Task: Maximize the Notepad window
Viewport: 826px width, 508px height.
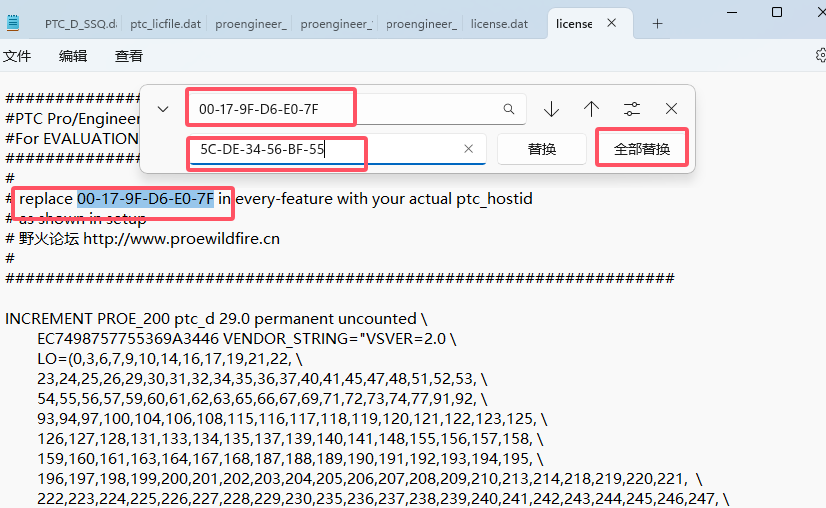Action: 777,12
